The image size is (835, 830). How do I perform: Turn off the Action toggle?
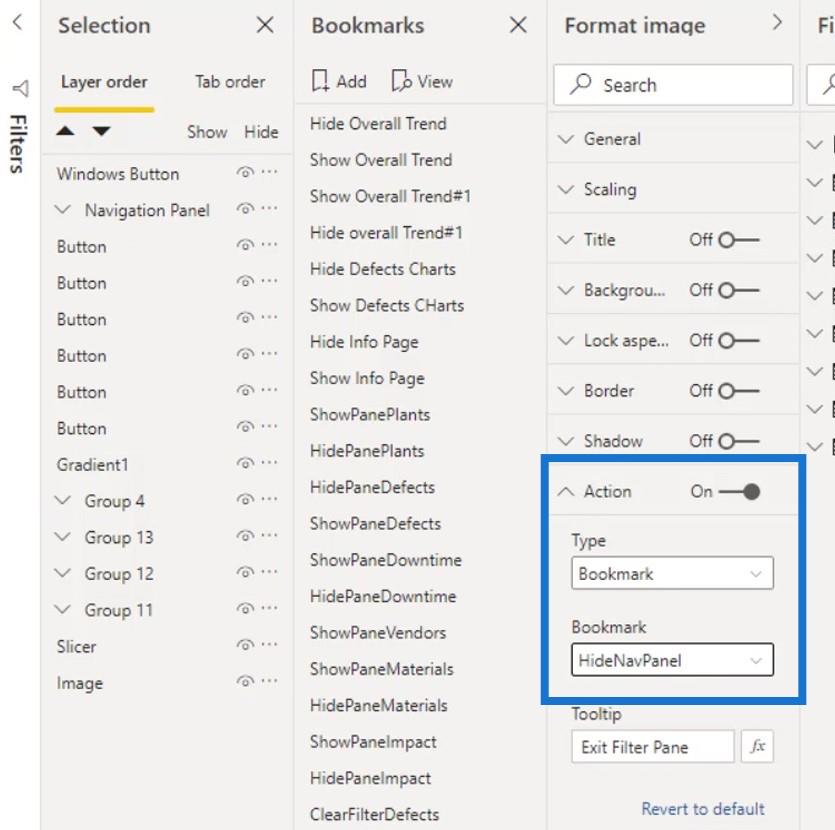[739, 491]
